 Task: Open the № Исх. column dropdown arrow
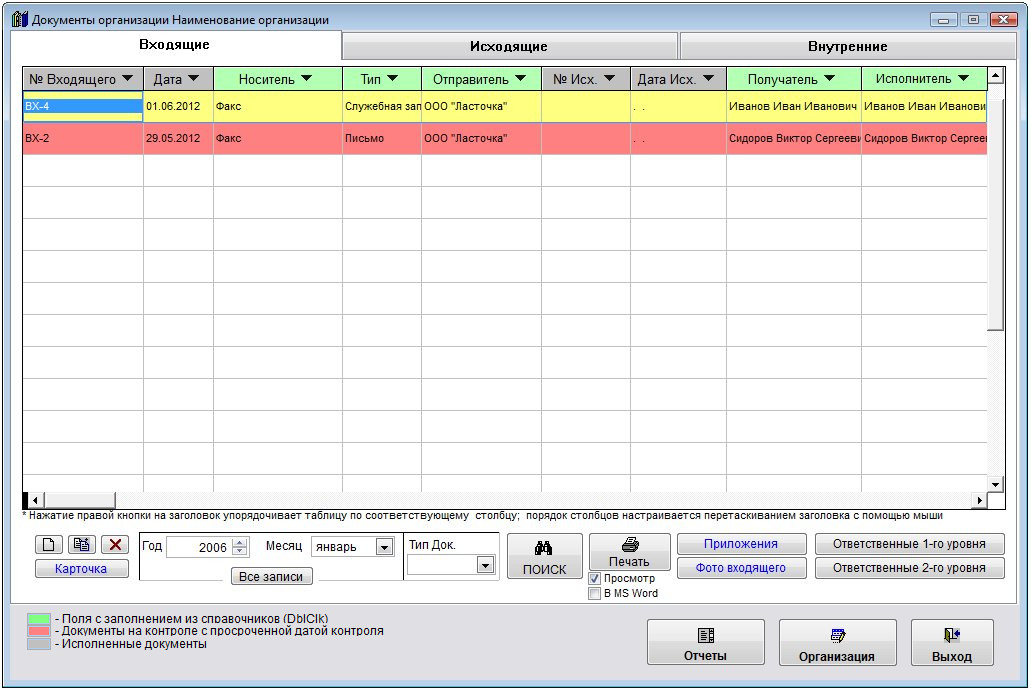point(610,78)
